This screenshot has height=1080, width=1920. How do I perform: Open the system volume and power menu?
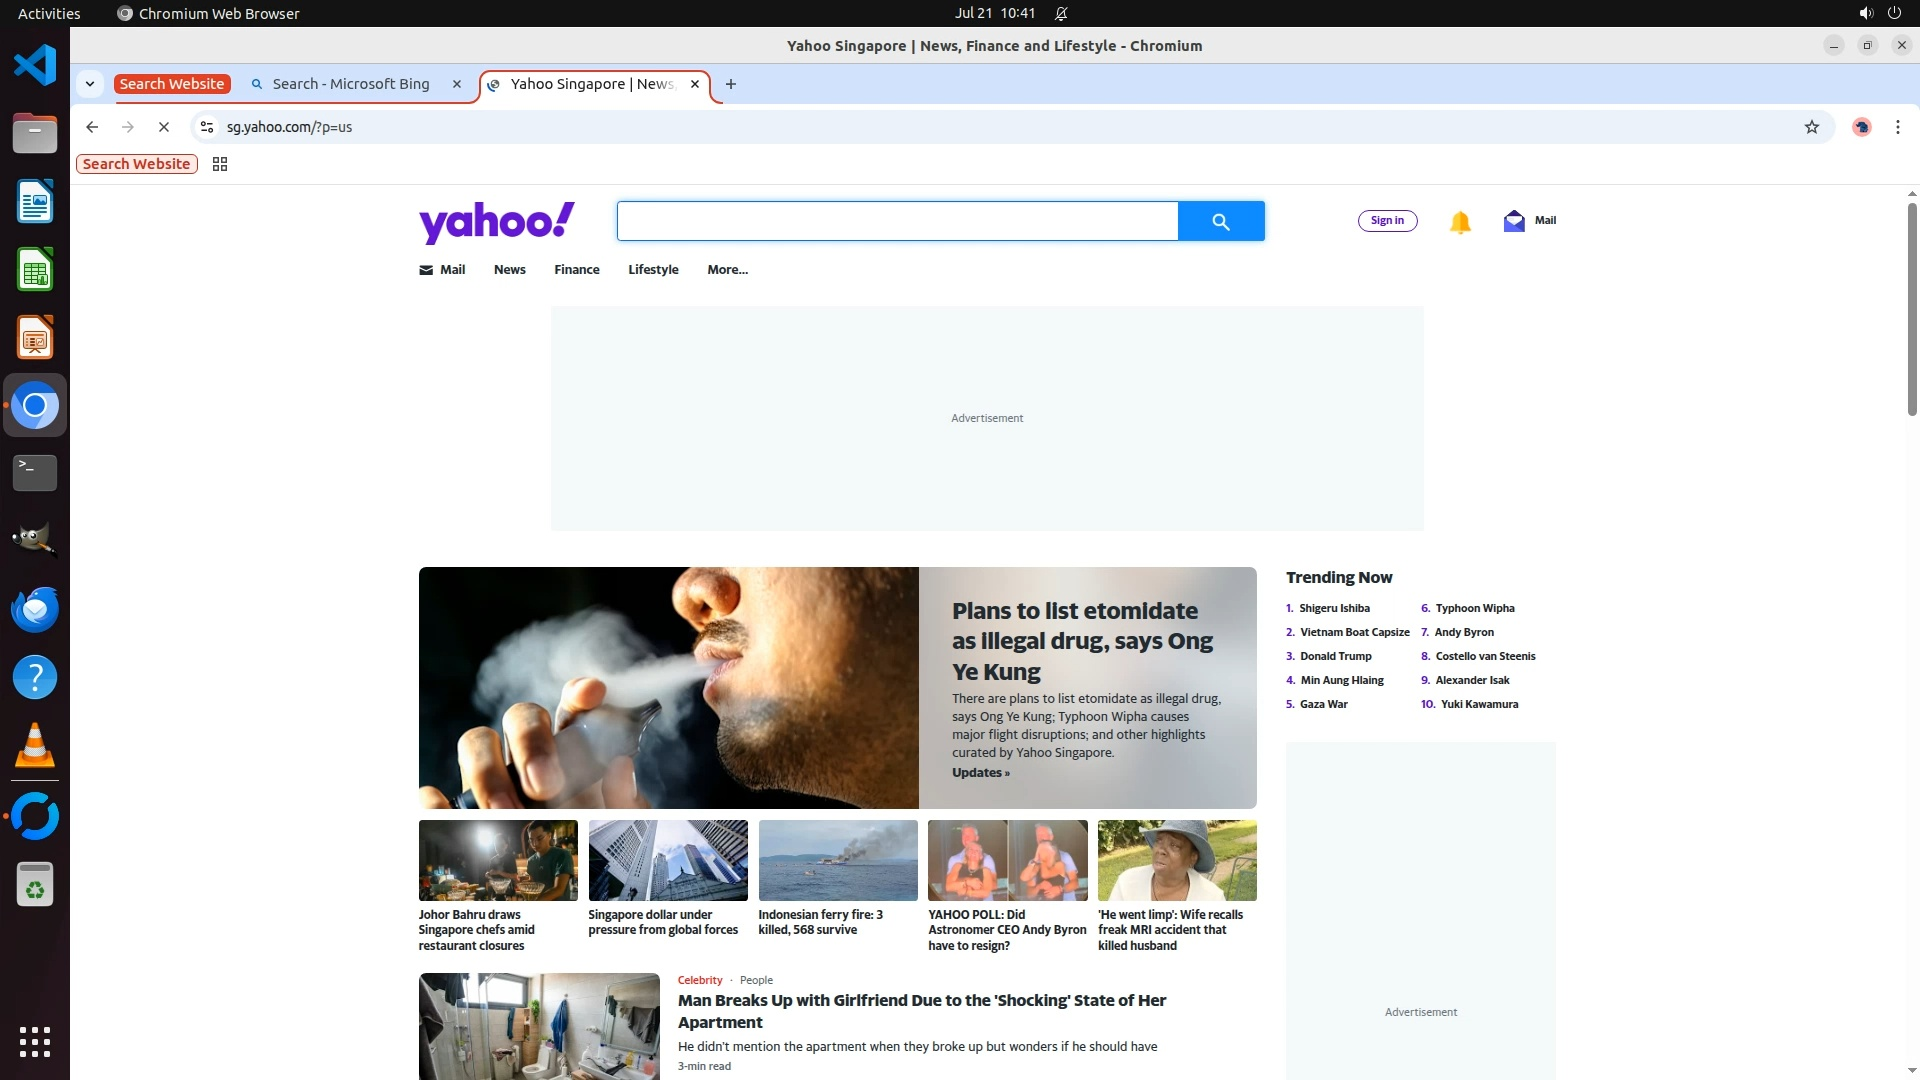point(1879,13)
